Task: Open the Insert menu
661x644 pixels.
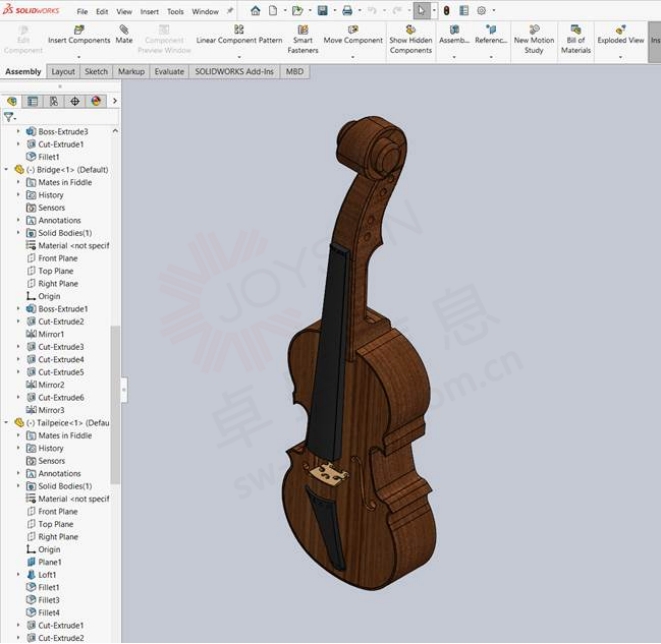Action: [x=149, y=11]
